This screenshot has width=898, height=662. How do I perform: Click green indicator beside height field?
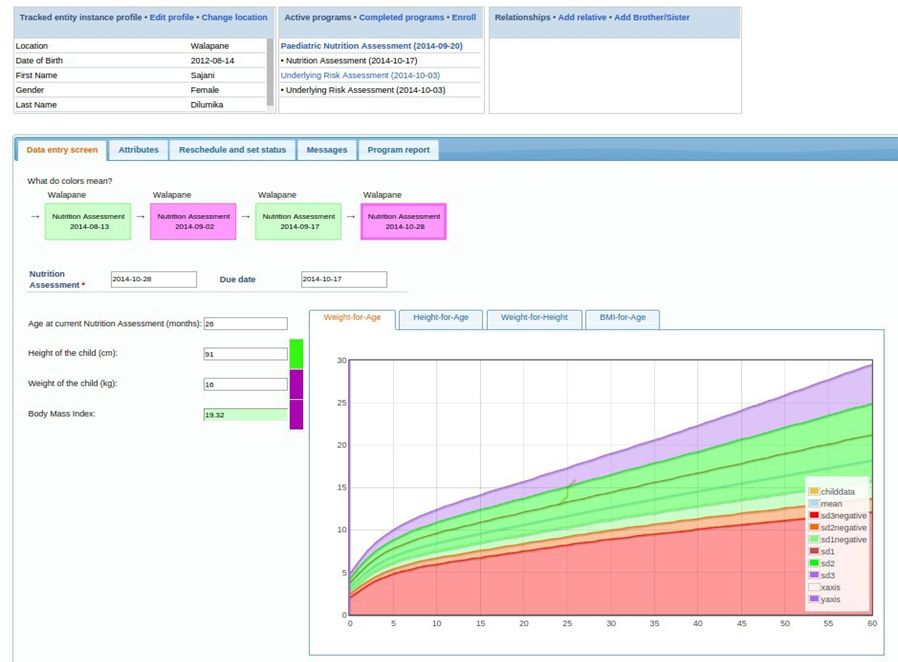(296, 353)
